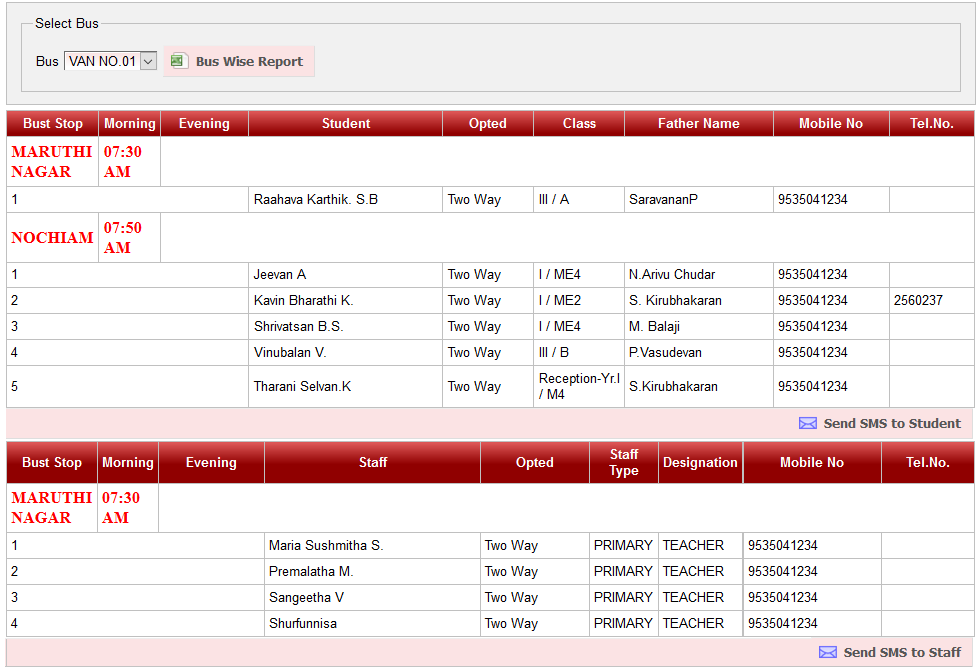This screenshot has width=979, height=669.
Task: Select student Tharani Selvan.K row
Action: (303, 386)
